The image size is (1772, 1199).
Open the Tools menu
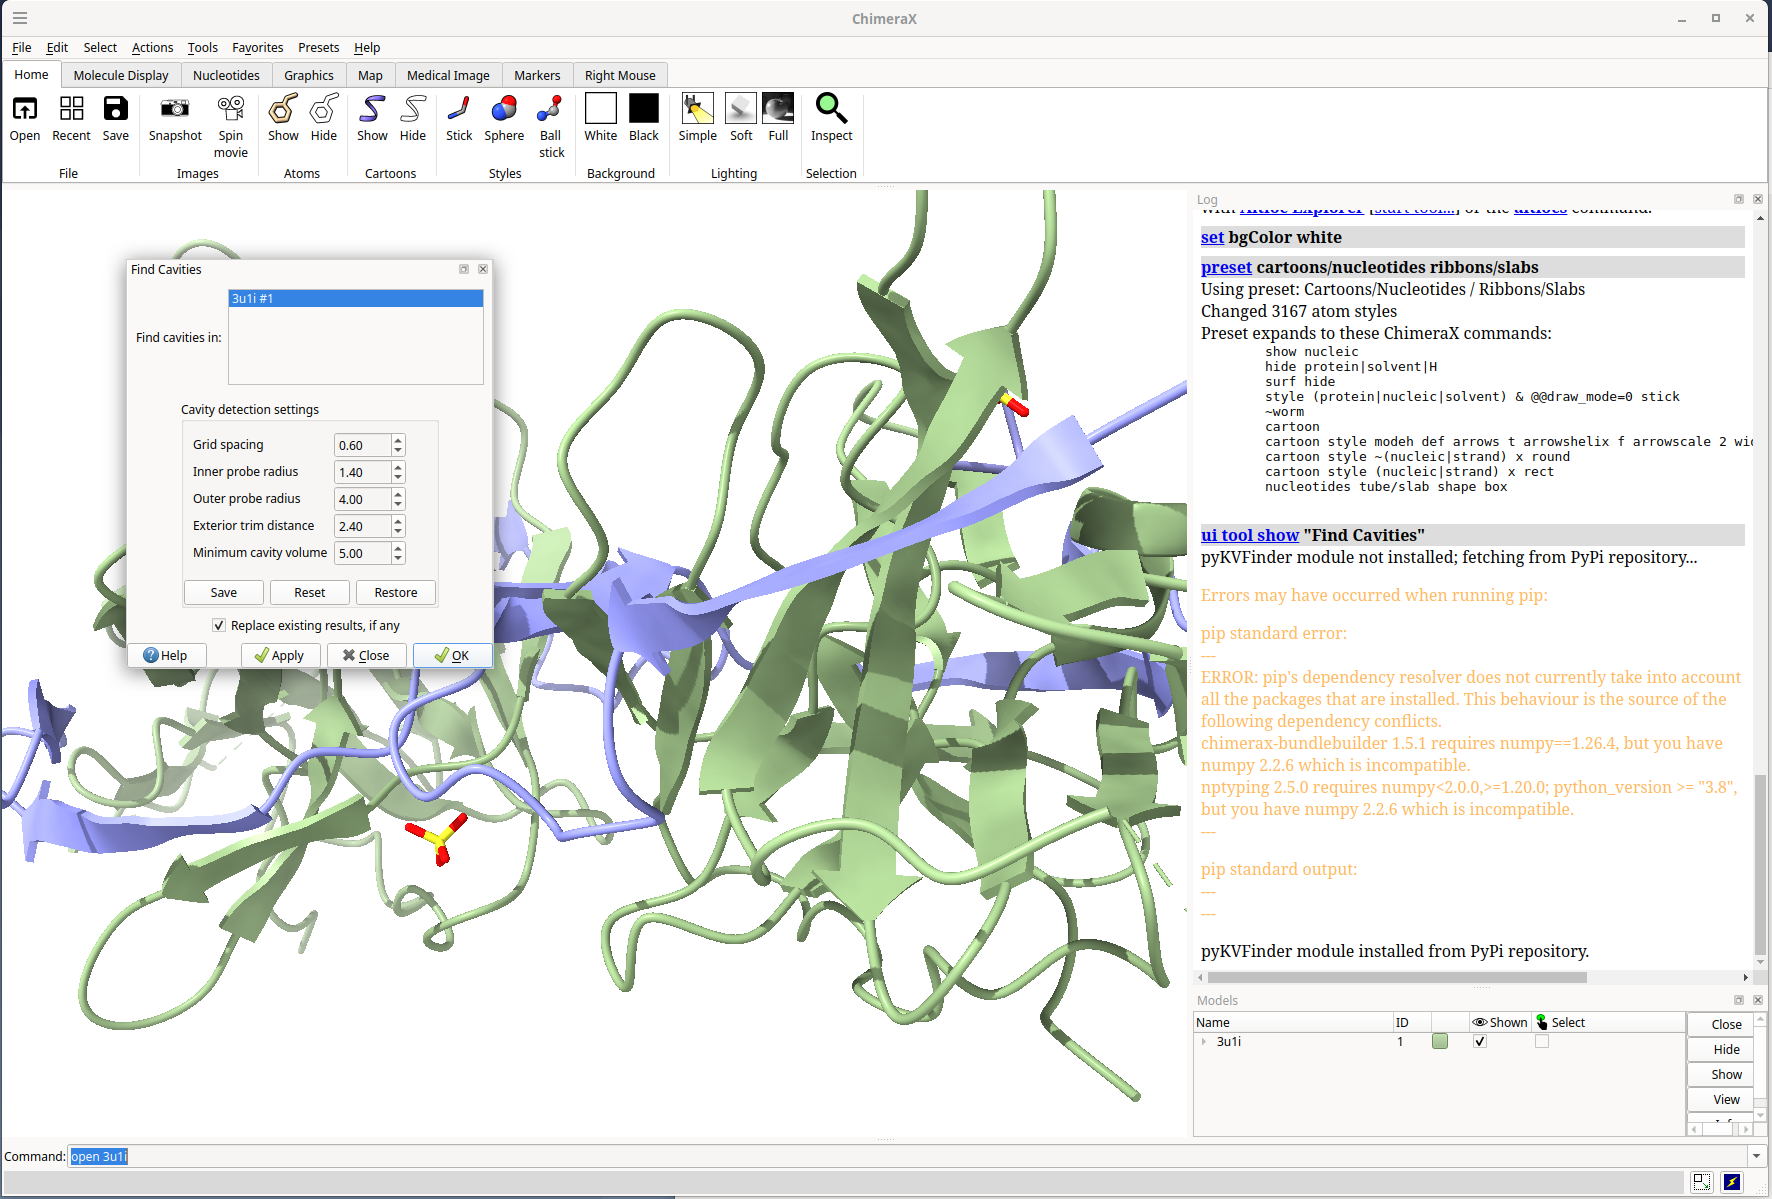click(202, 47)
